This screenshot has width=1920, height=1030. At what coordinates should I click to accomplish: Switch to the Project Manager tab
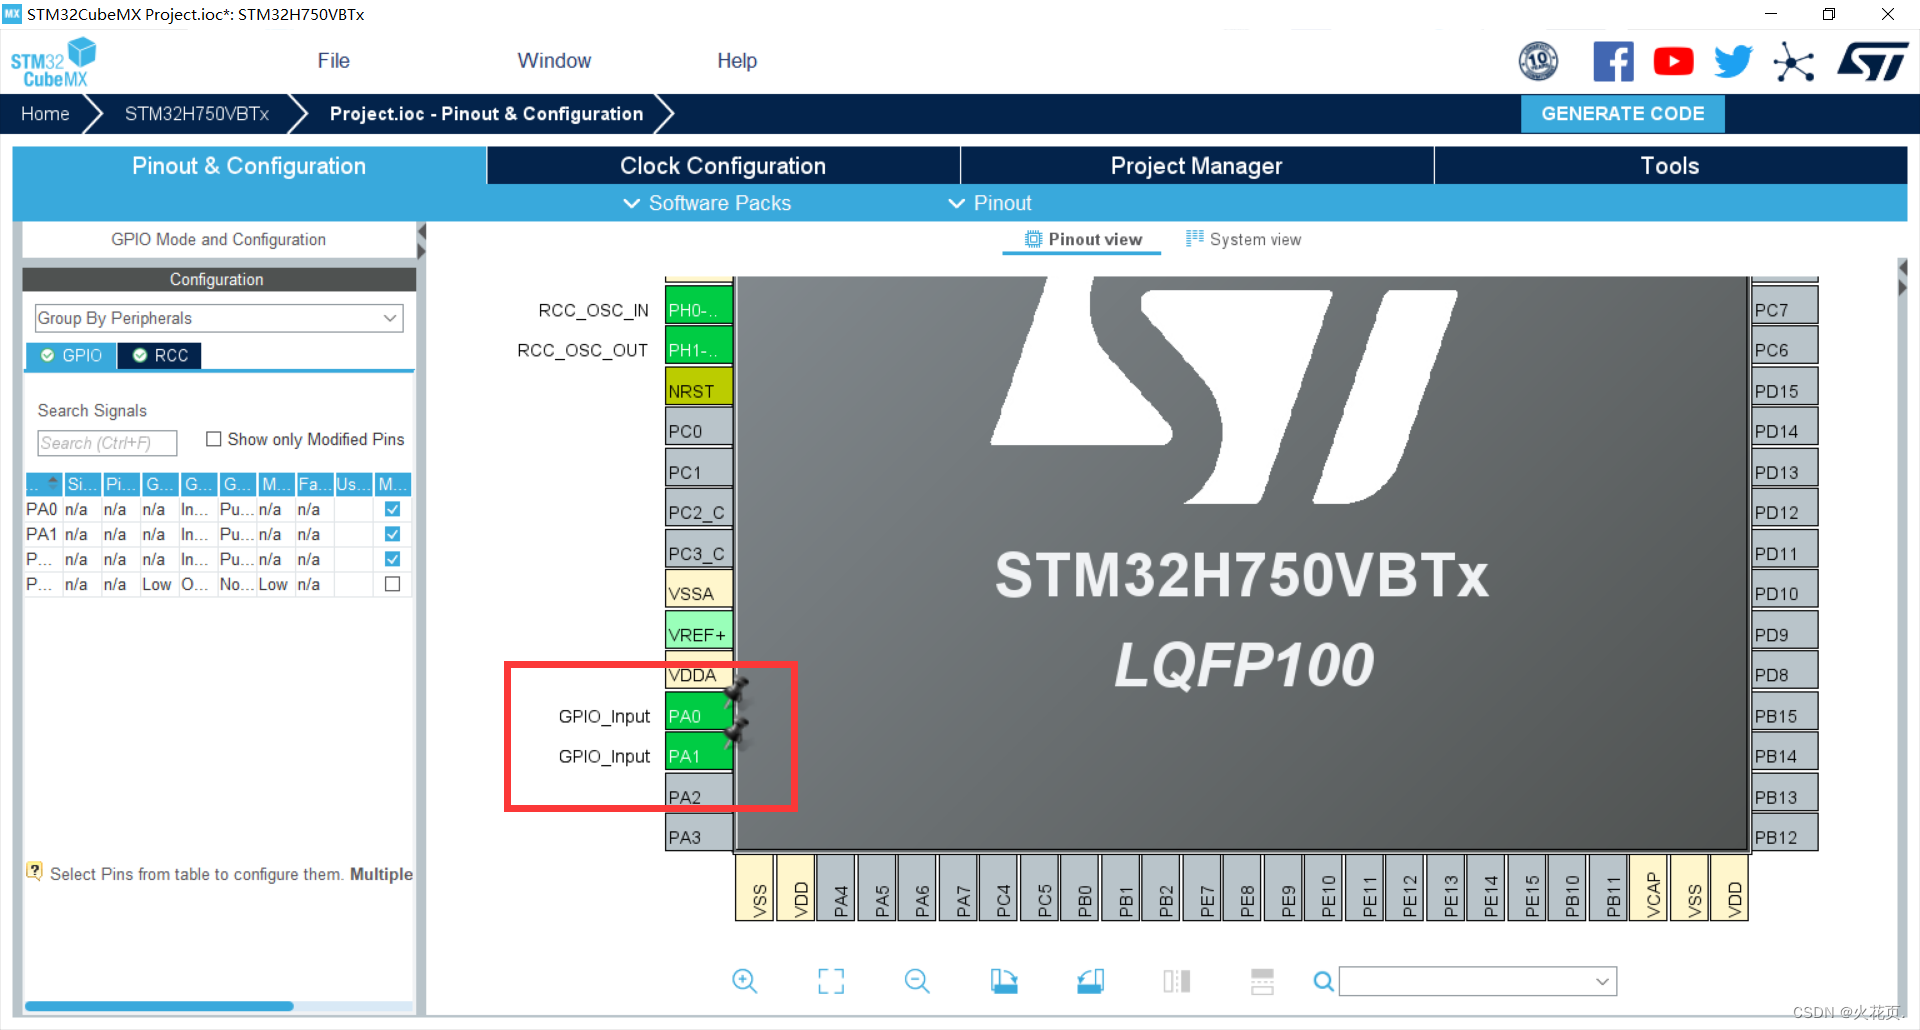[1196, 166]
